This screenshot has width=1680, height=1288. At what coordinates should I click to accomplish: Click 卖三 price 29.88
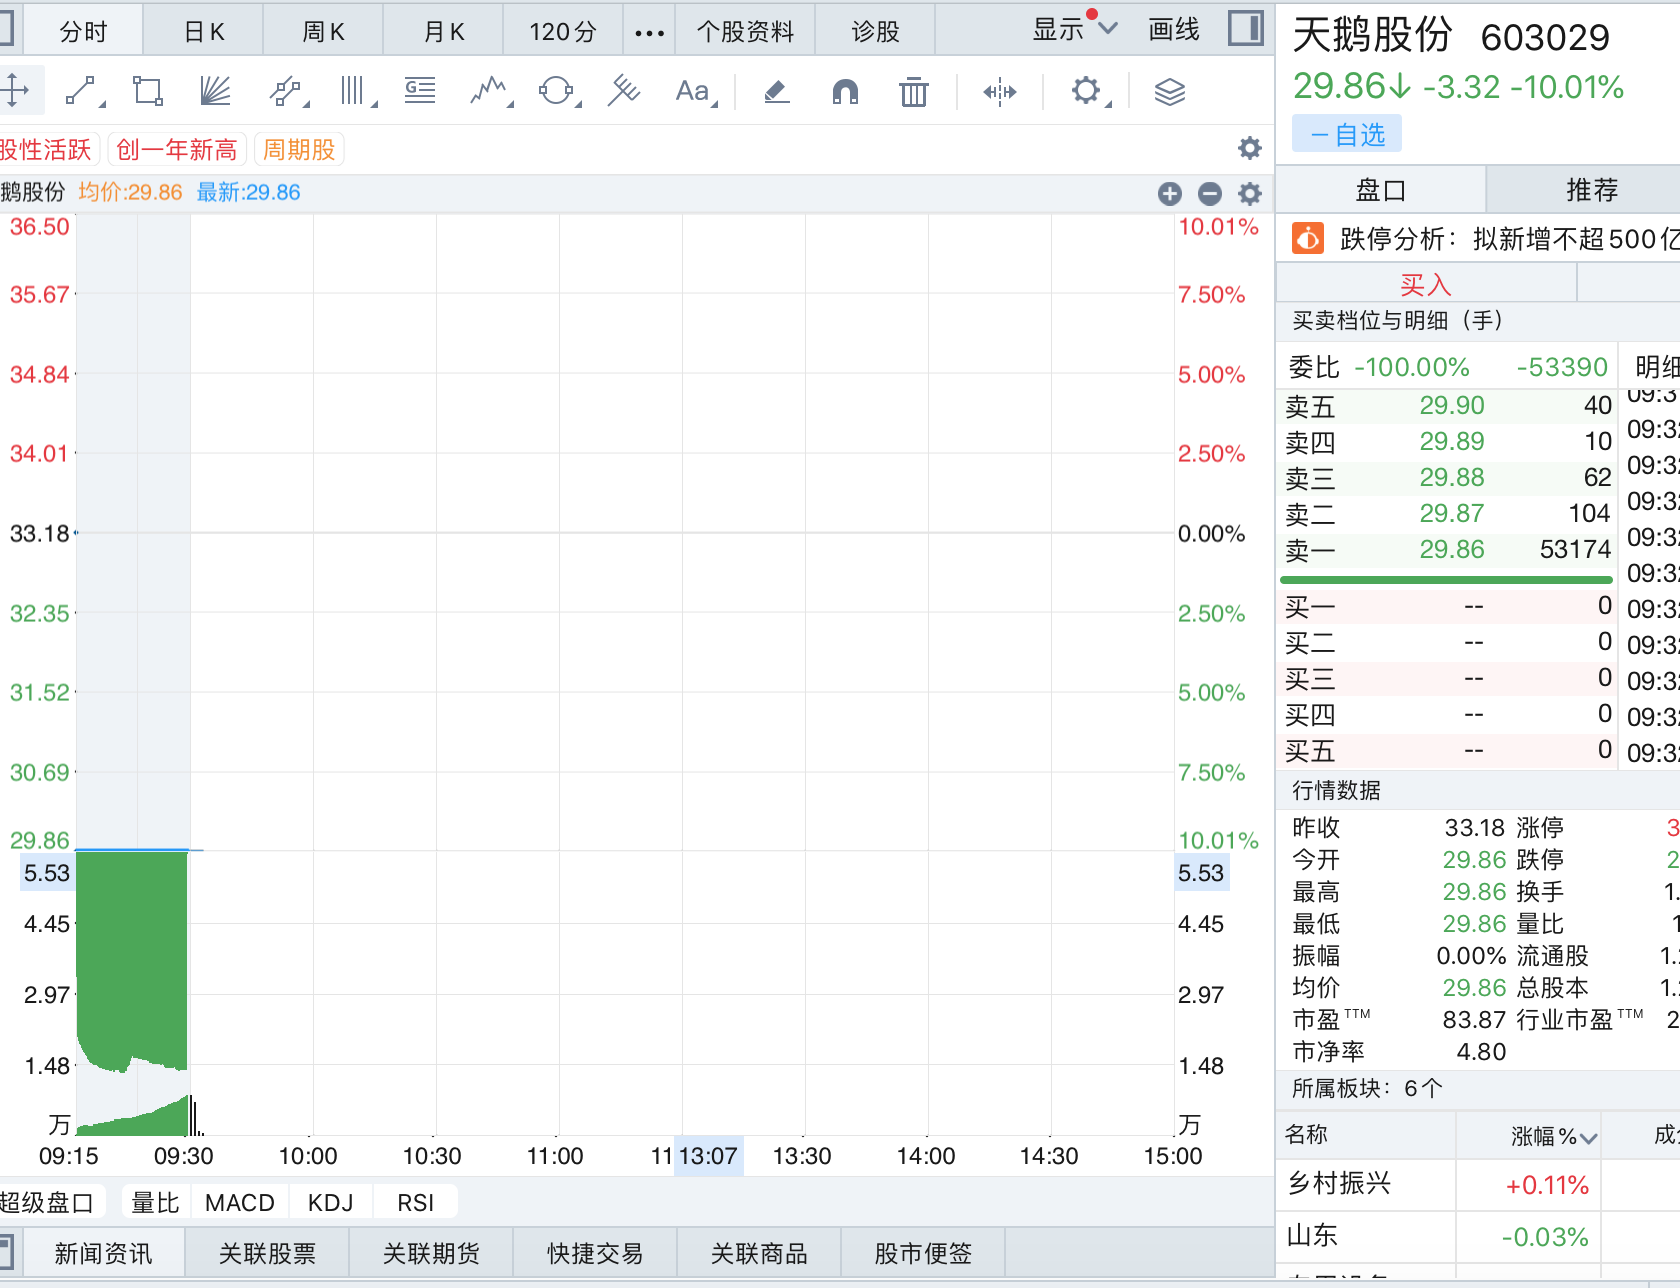pyautogui.click(x=1452, y=477)
